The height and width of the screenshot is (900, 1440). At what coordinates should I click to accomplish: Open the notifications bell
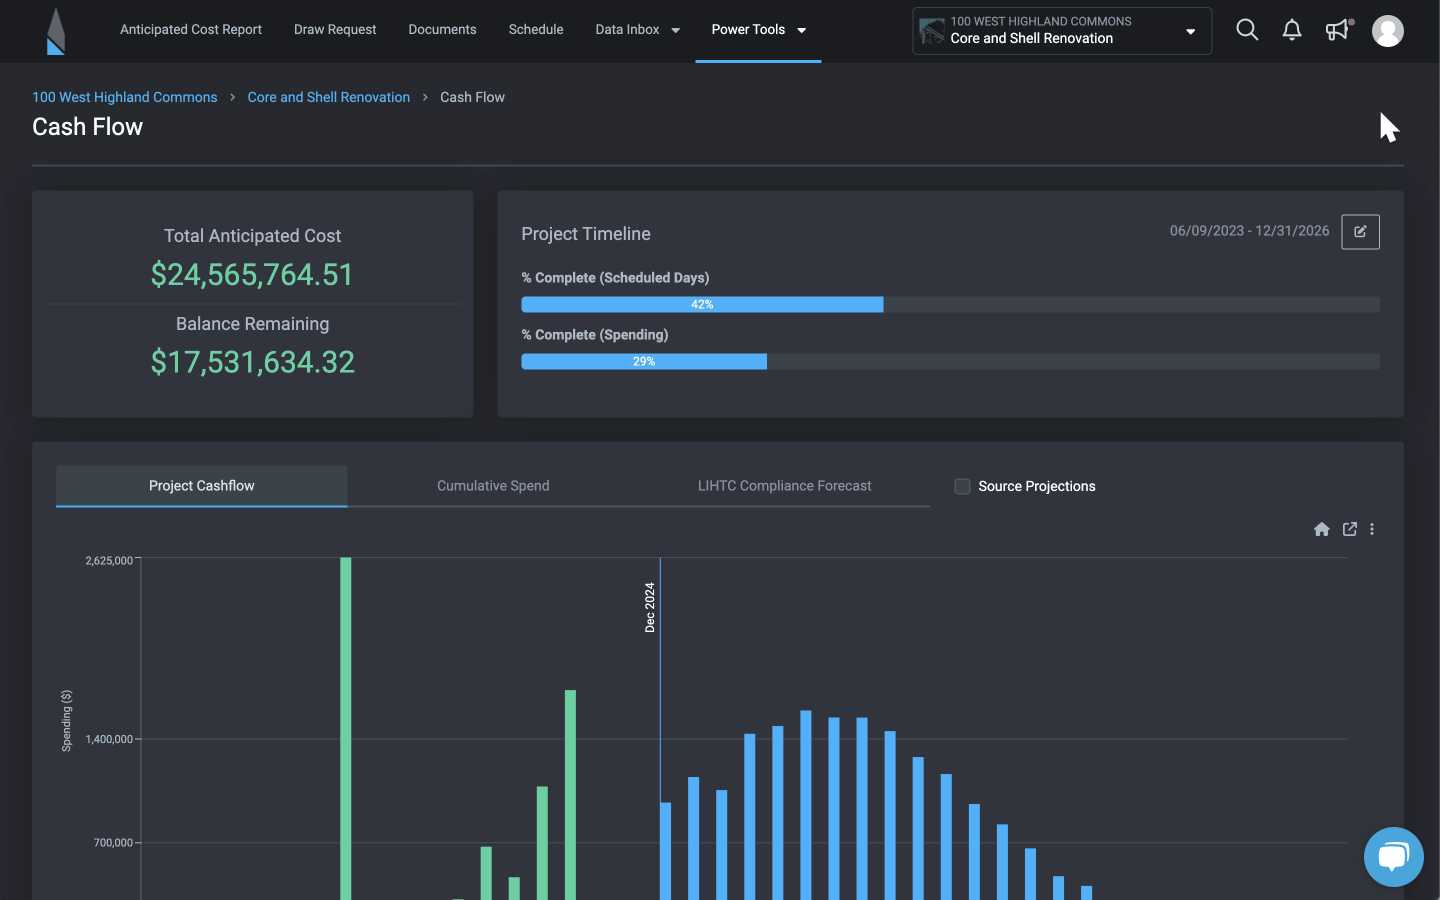click(1292, 30)
